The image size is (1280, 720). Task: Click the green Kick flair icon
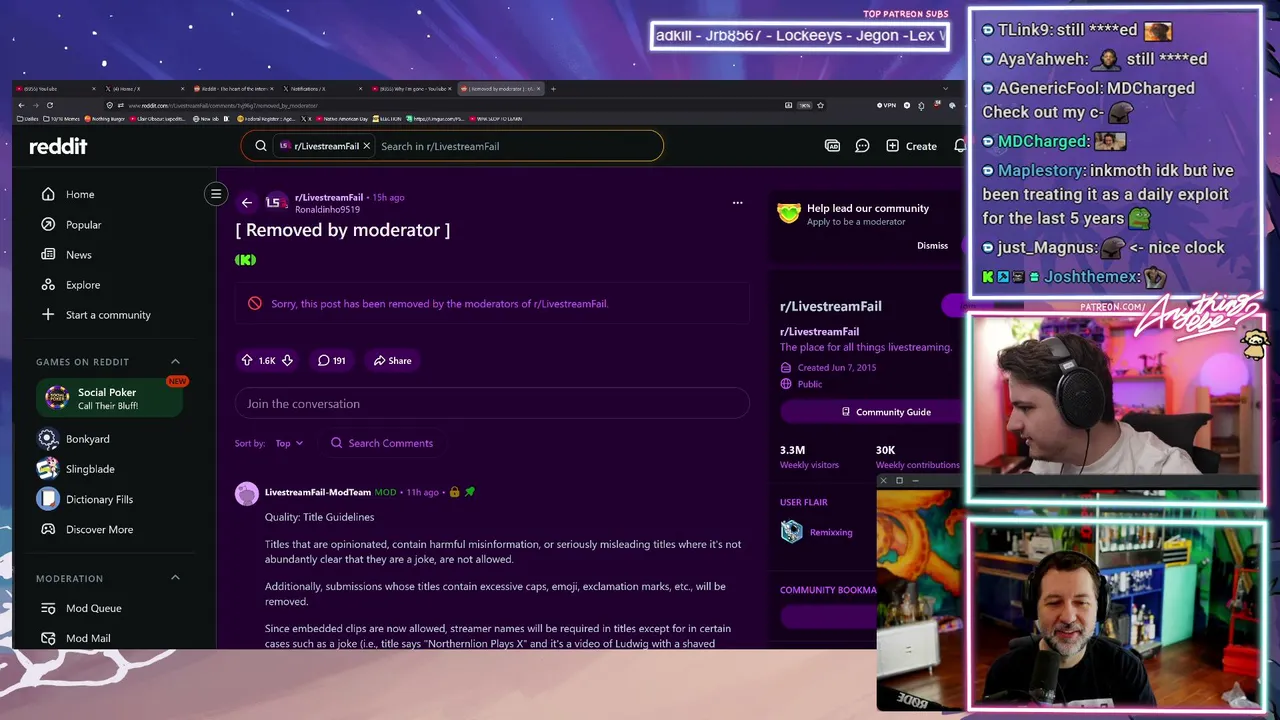245,260
